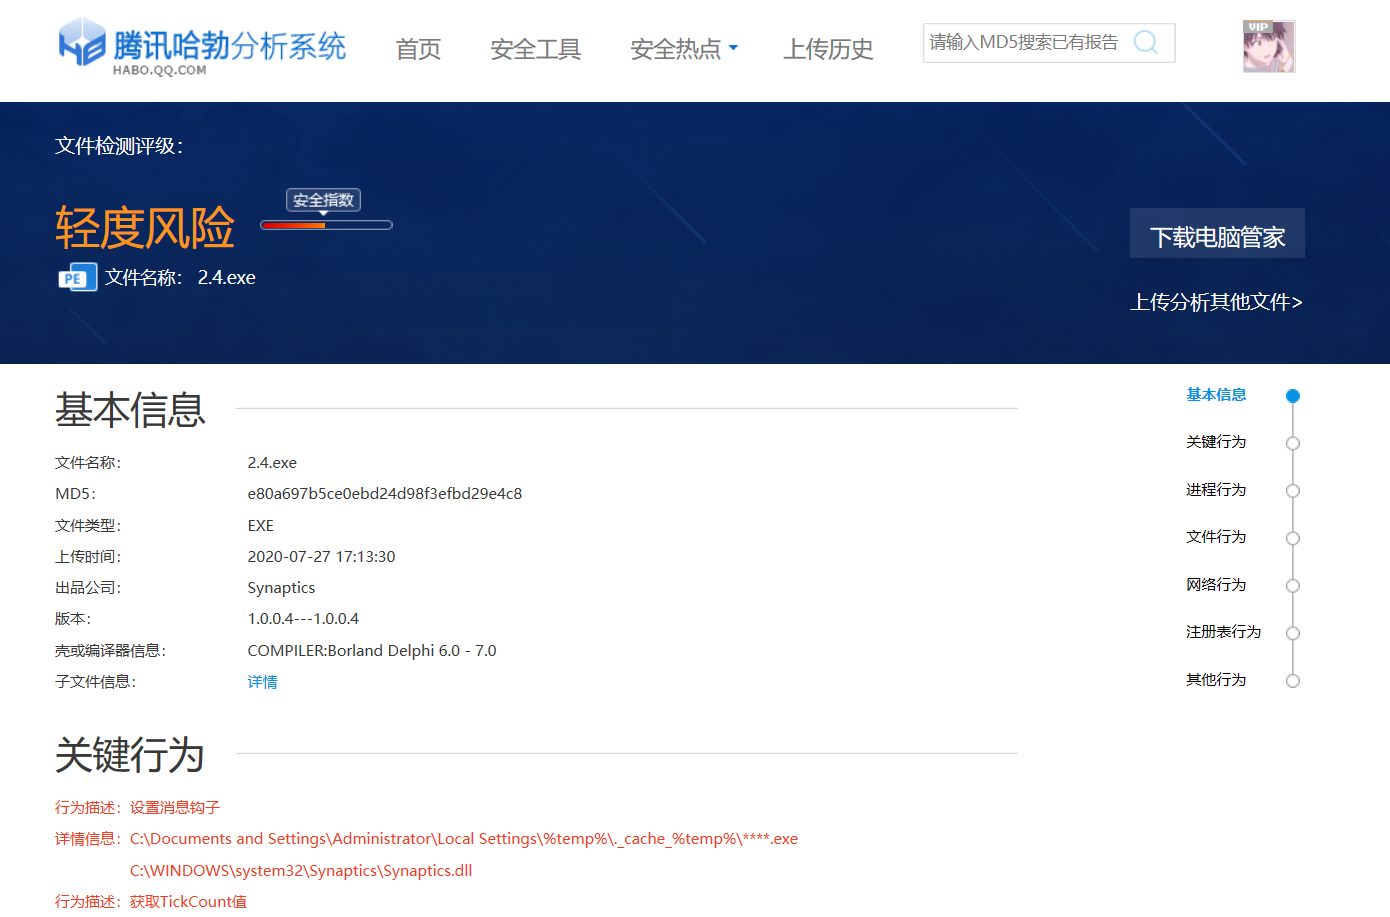Click the 注册表行为 timeline dot

click(x=1293, y=633)
